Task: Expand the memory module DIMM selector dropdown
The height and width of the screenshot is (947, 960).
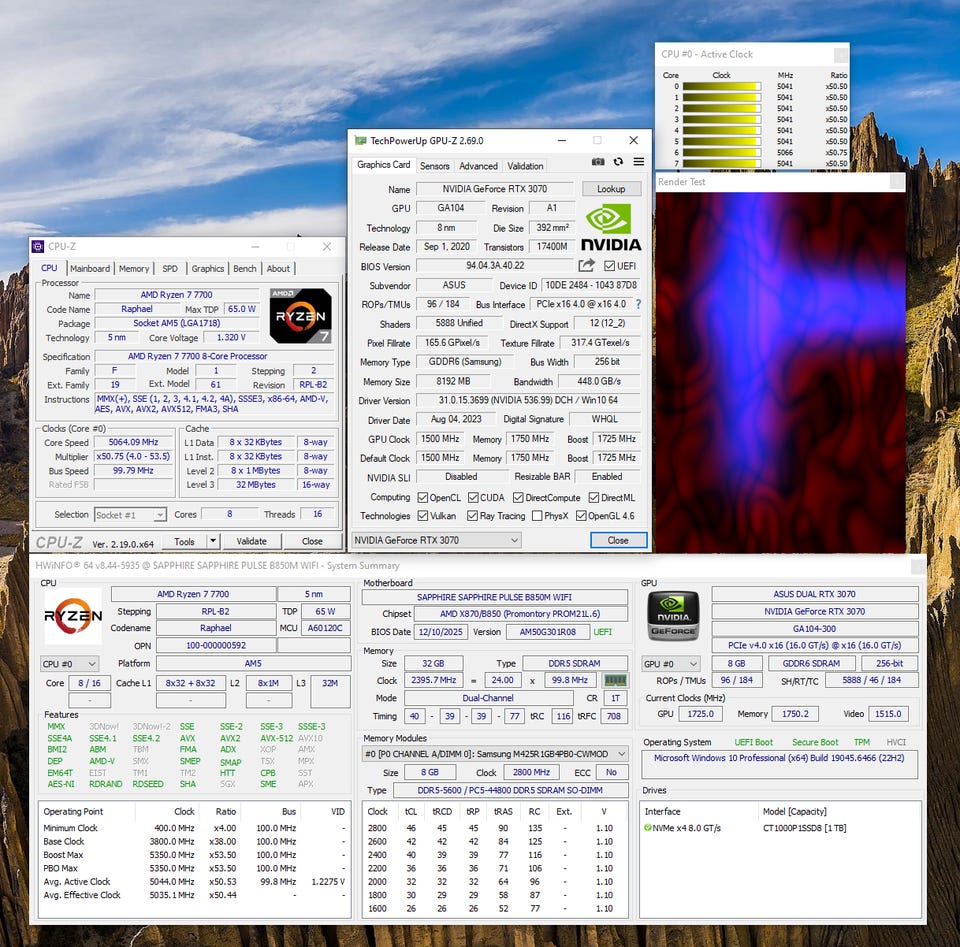Action: (x=495, y=754)
